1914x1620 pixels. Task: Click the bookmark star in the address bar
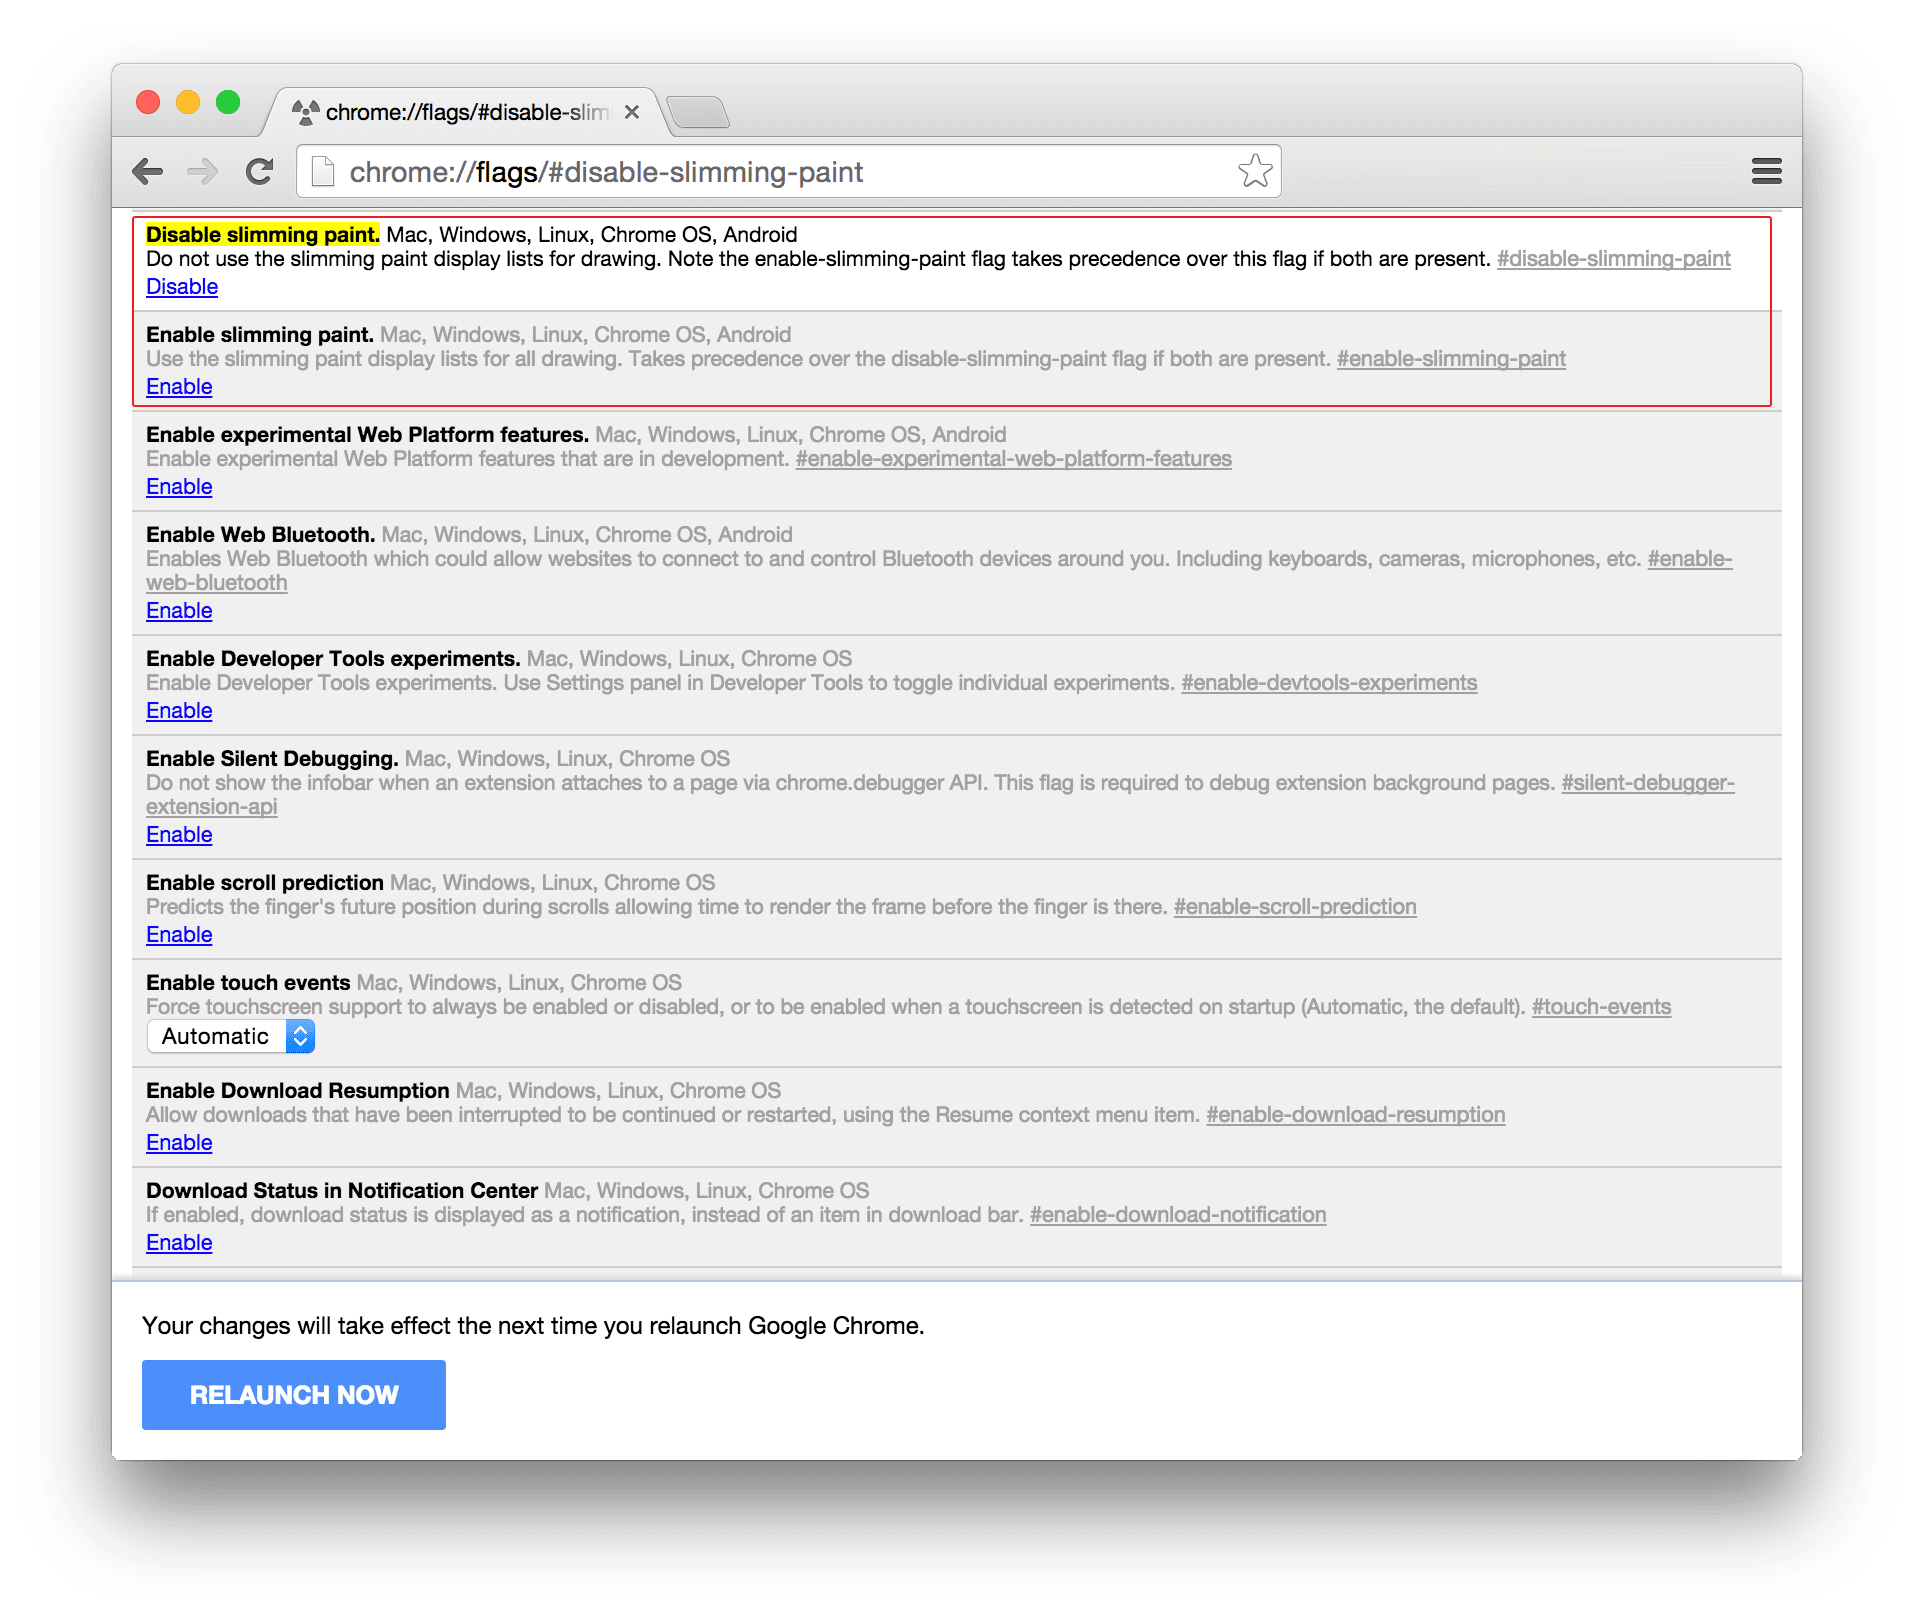click(1255, 170)
